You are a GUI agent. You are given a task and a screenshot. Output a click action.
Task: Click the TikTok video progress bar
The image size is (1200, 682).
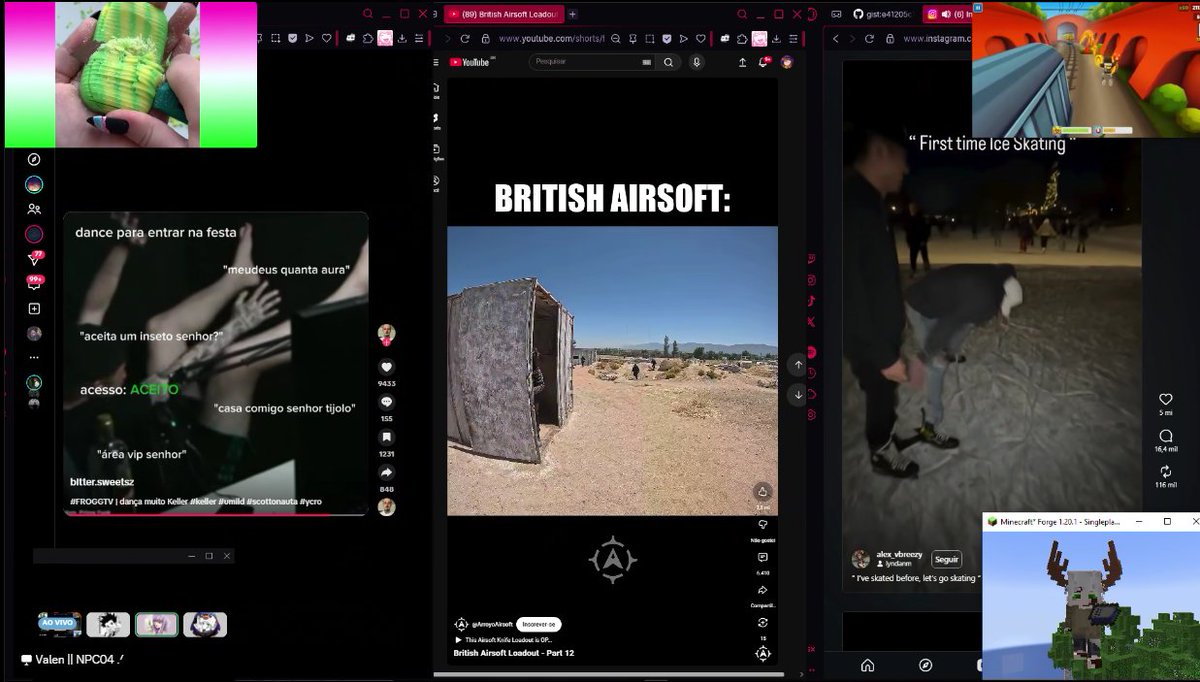(x=218, y=514)
